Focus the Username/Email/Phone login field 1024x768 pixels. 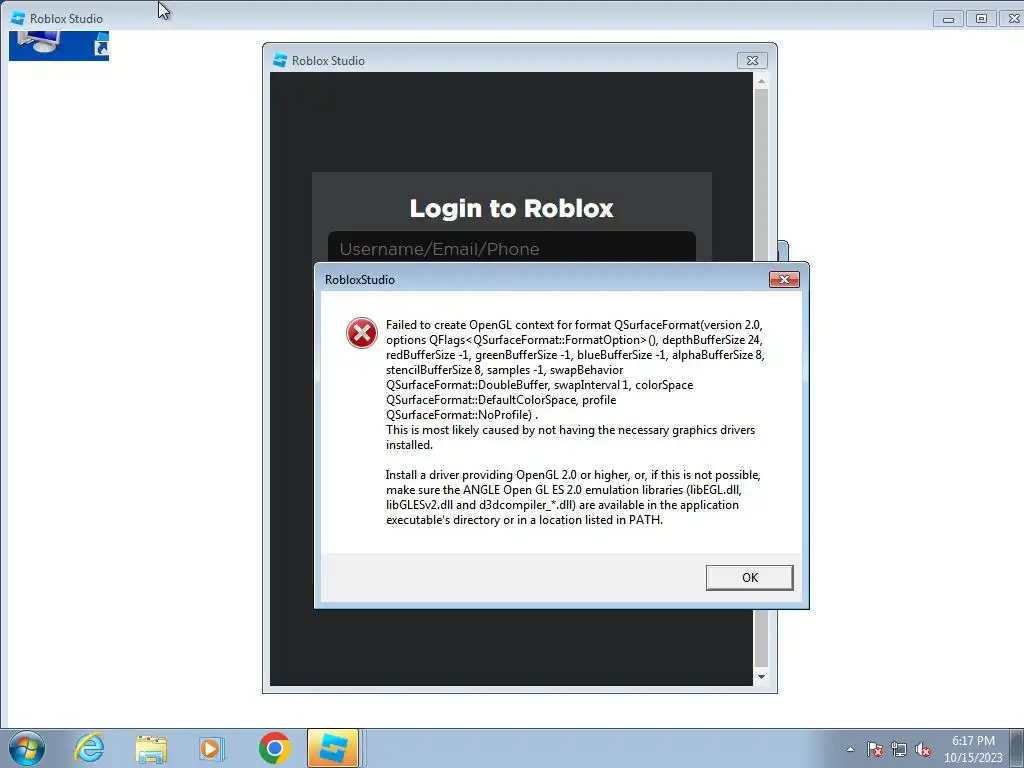tap(511, 247)
